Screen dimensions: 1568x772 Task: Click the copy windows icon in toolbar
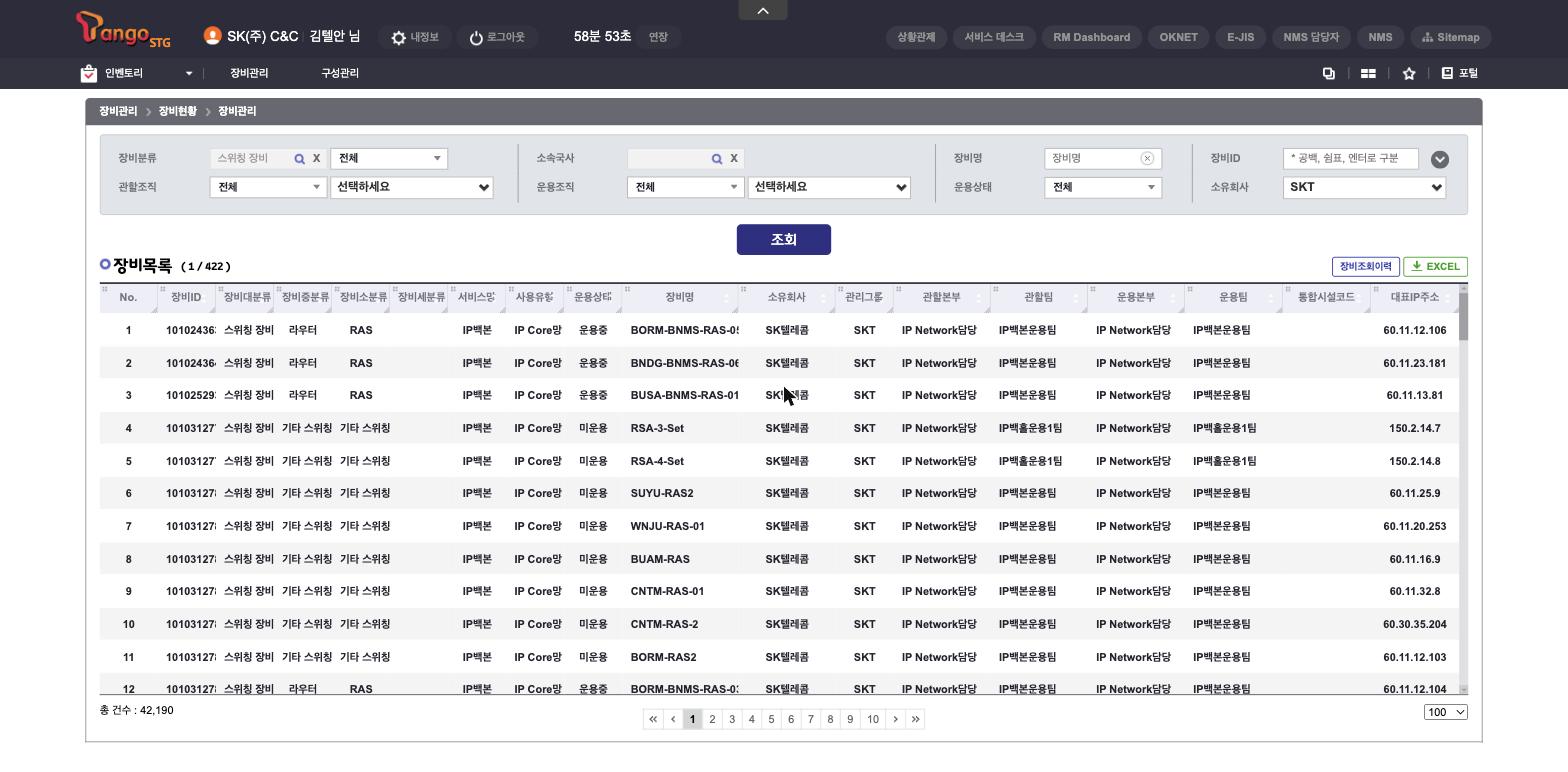[x=1329, y=73]
